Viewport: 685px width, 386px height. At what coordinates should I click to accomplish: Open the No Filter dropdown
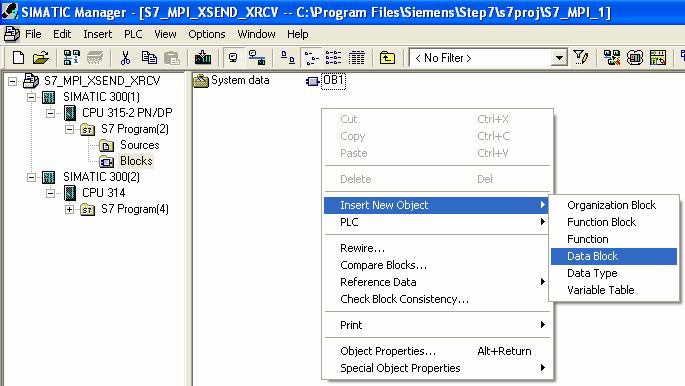[x=559, y=58]
